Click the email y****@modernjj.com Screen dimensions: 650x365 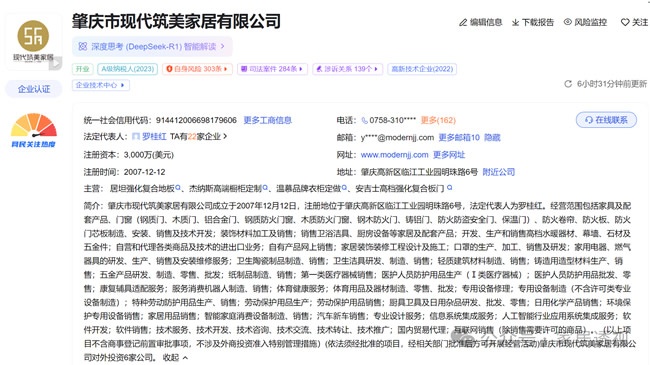pos(397,138)
